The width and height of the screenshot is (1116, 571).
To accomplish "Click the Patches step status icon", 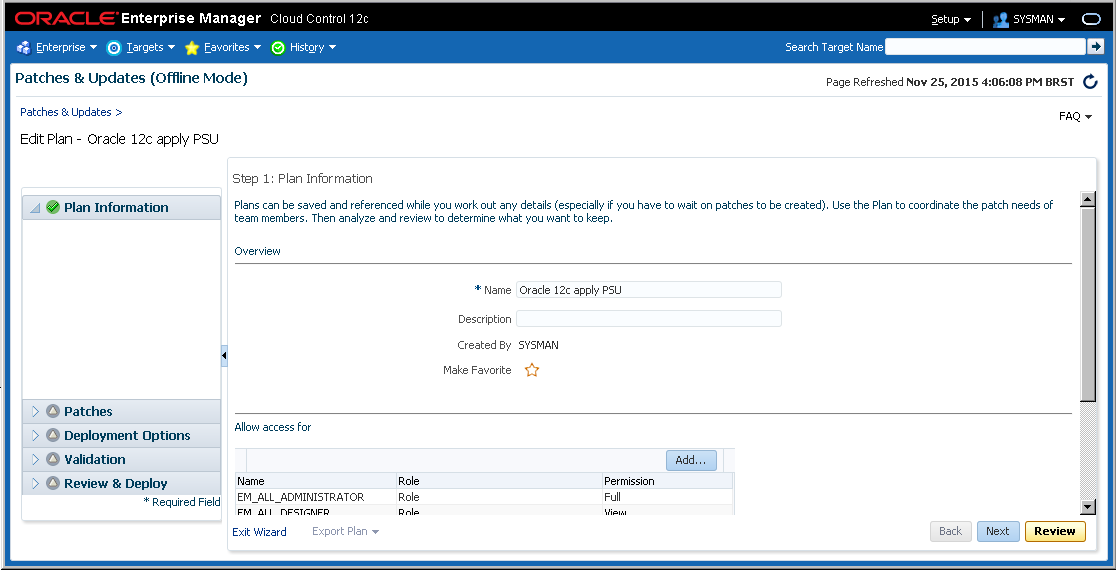I will click(x=52, y=412).
